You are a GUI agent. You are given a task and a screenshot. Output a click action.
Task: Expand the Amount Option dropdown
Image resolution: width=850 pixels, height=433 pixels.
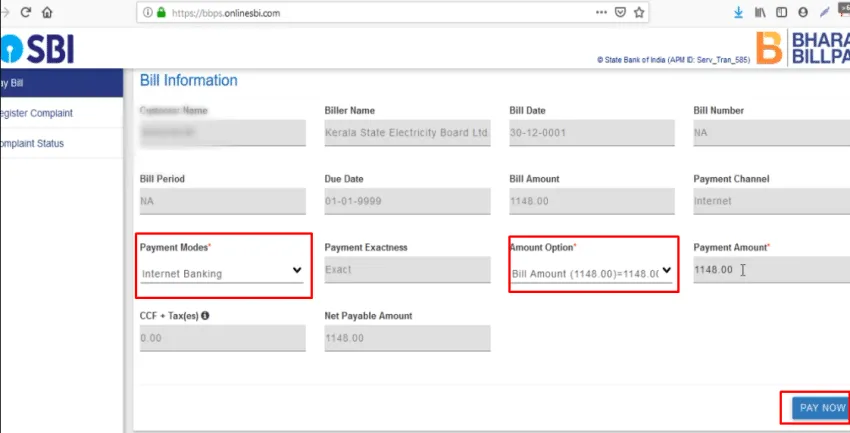tap(591, 271)
